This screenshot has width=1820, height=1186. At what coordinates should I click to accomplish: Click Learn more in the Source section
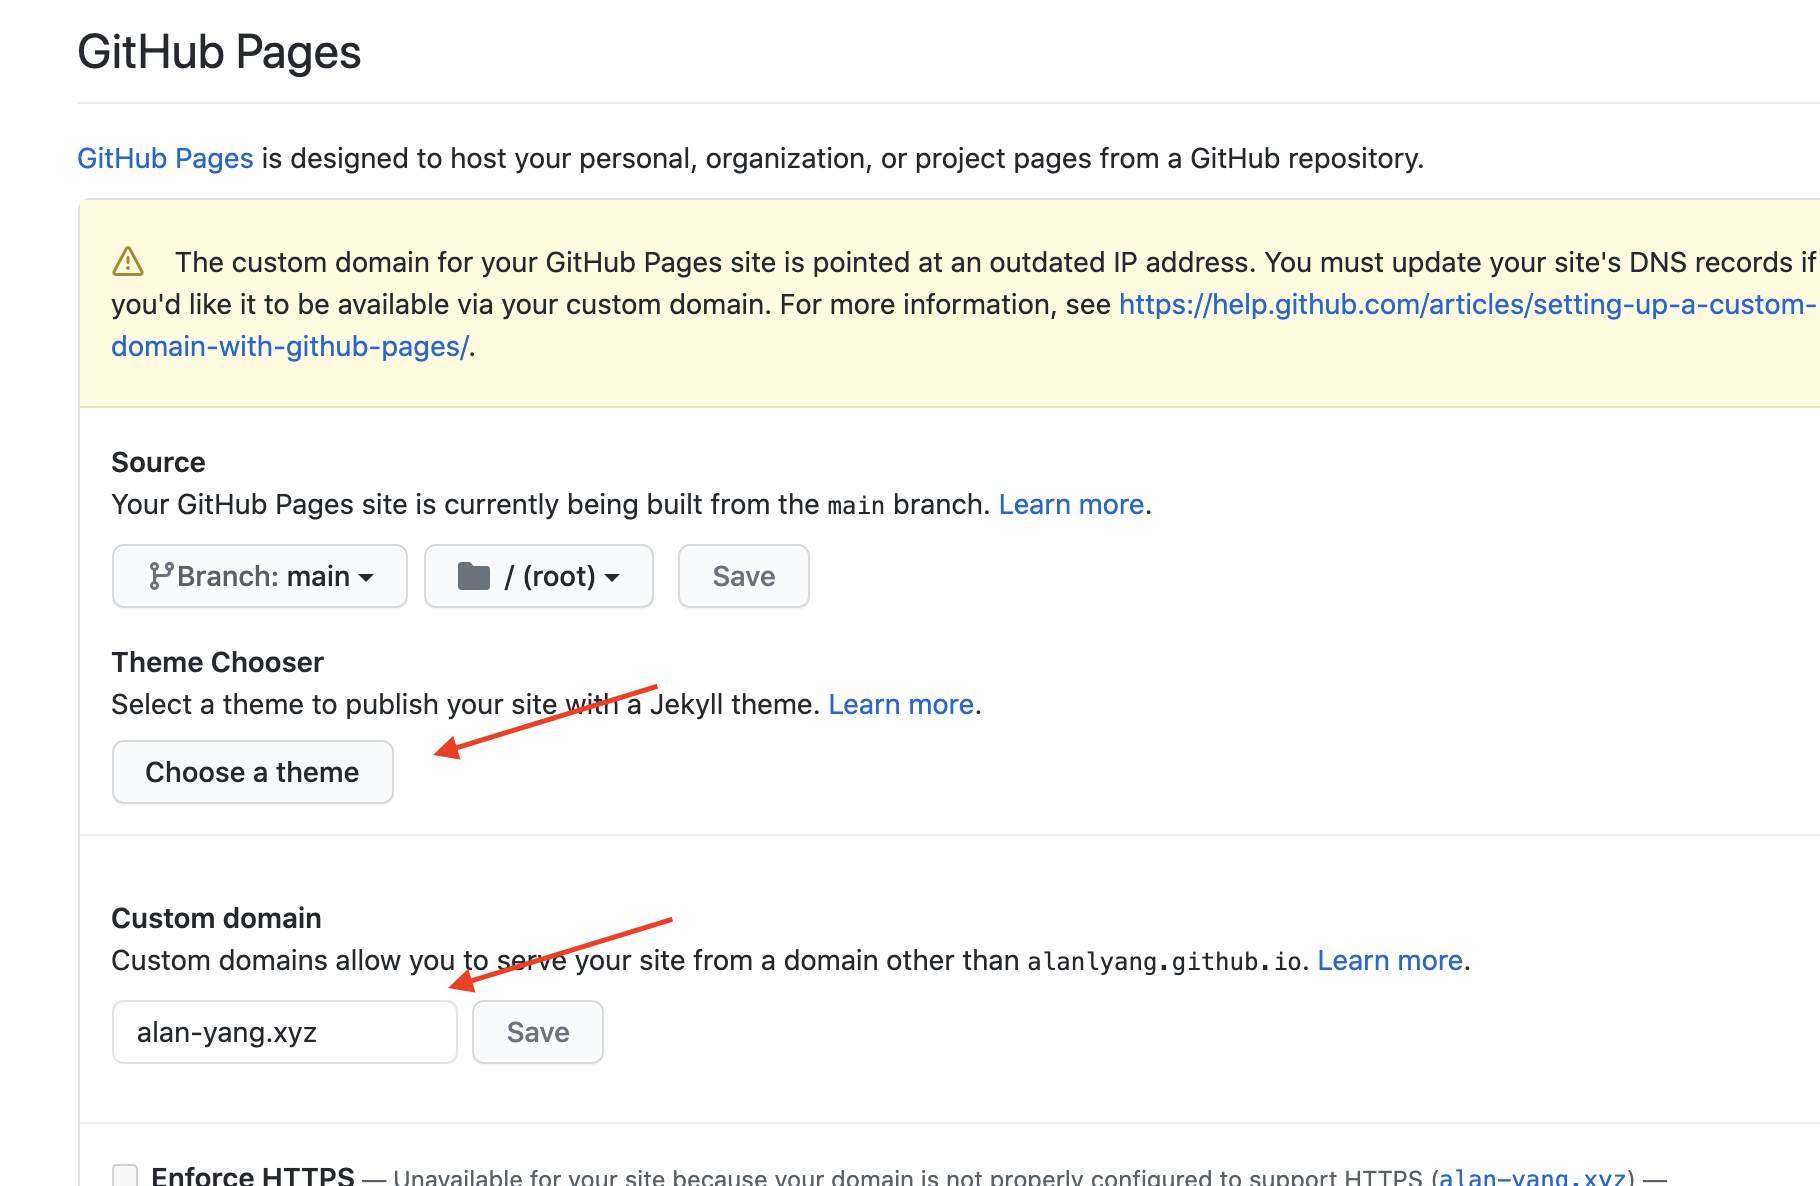point(1071,504)
